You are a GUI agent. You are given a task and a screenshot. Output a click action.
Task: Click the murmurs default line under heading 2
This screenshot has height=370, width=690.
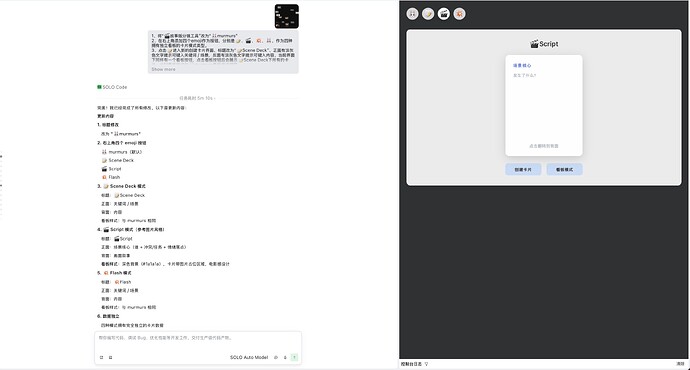coord(122,152)
